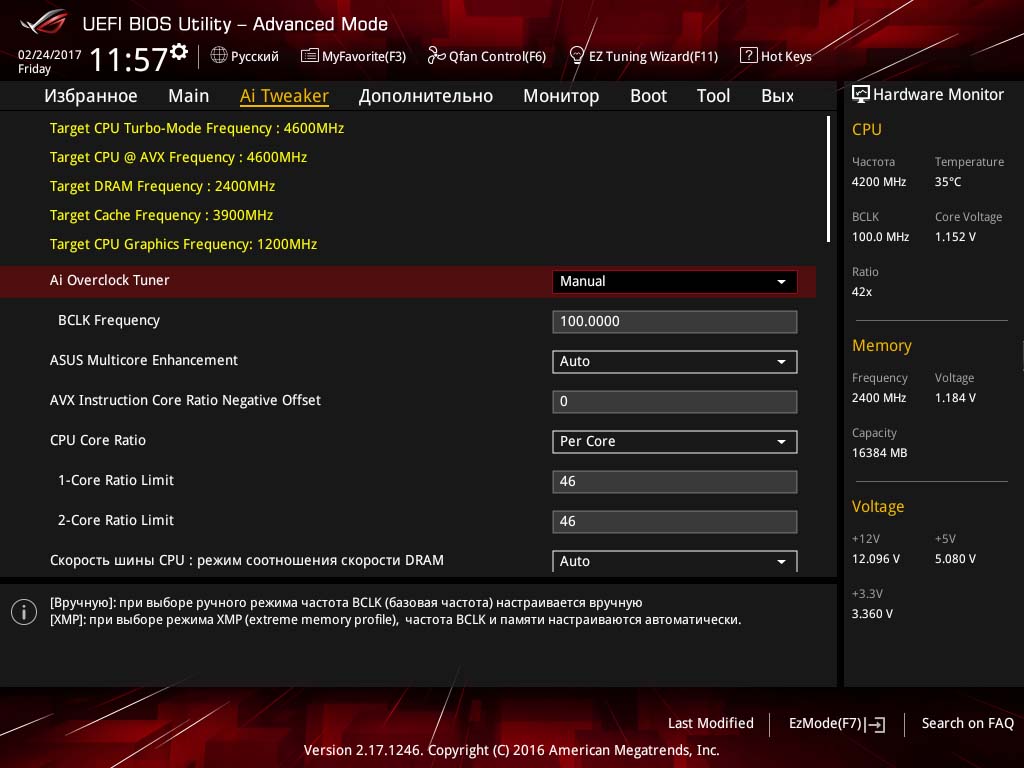This screenshot has height=768, width=1024.
Task: Click the BCLK 100.0 MHz reading
Action: [x=880, y=236]
